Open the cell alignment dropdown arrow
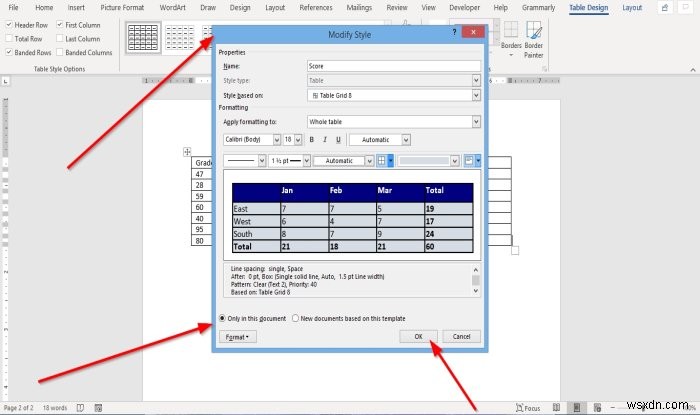700x415 pixels. [x=478, y=161]
